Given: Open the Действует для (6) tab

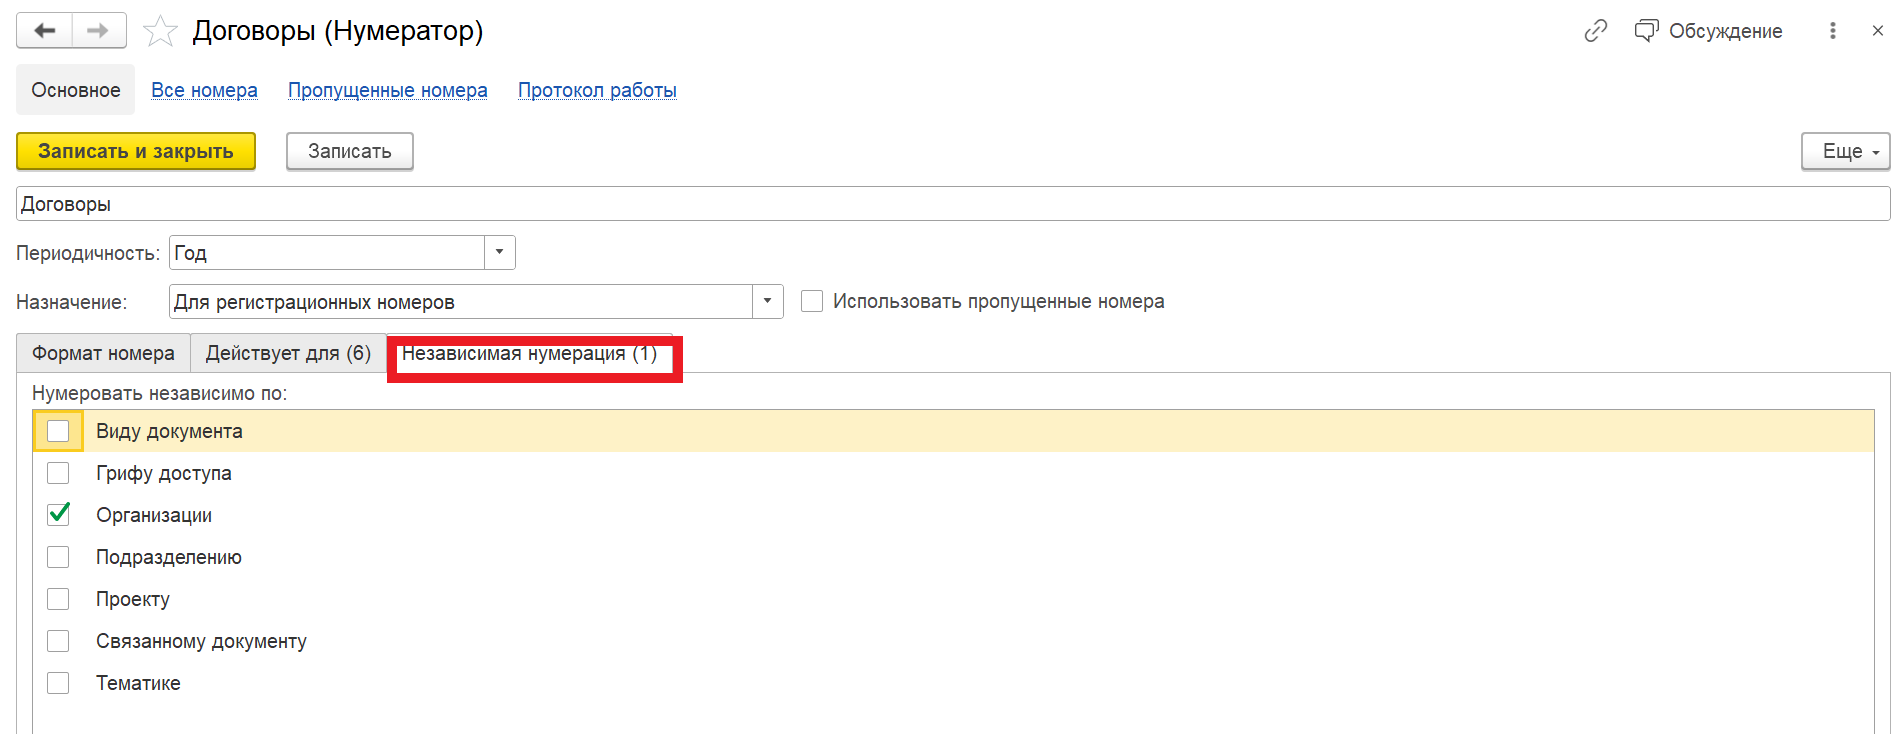Looking at the screenshot, I should pyautogui.click(x=288, y=353).
